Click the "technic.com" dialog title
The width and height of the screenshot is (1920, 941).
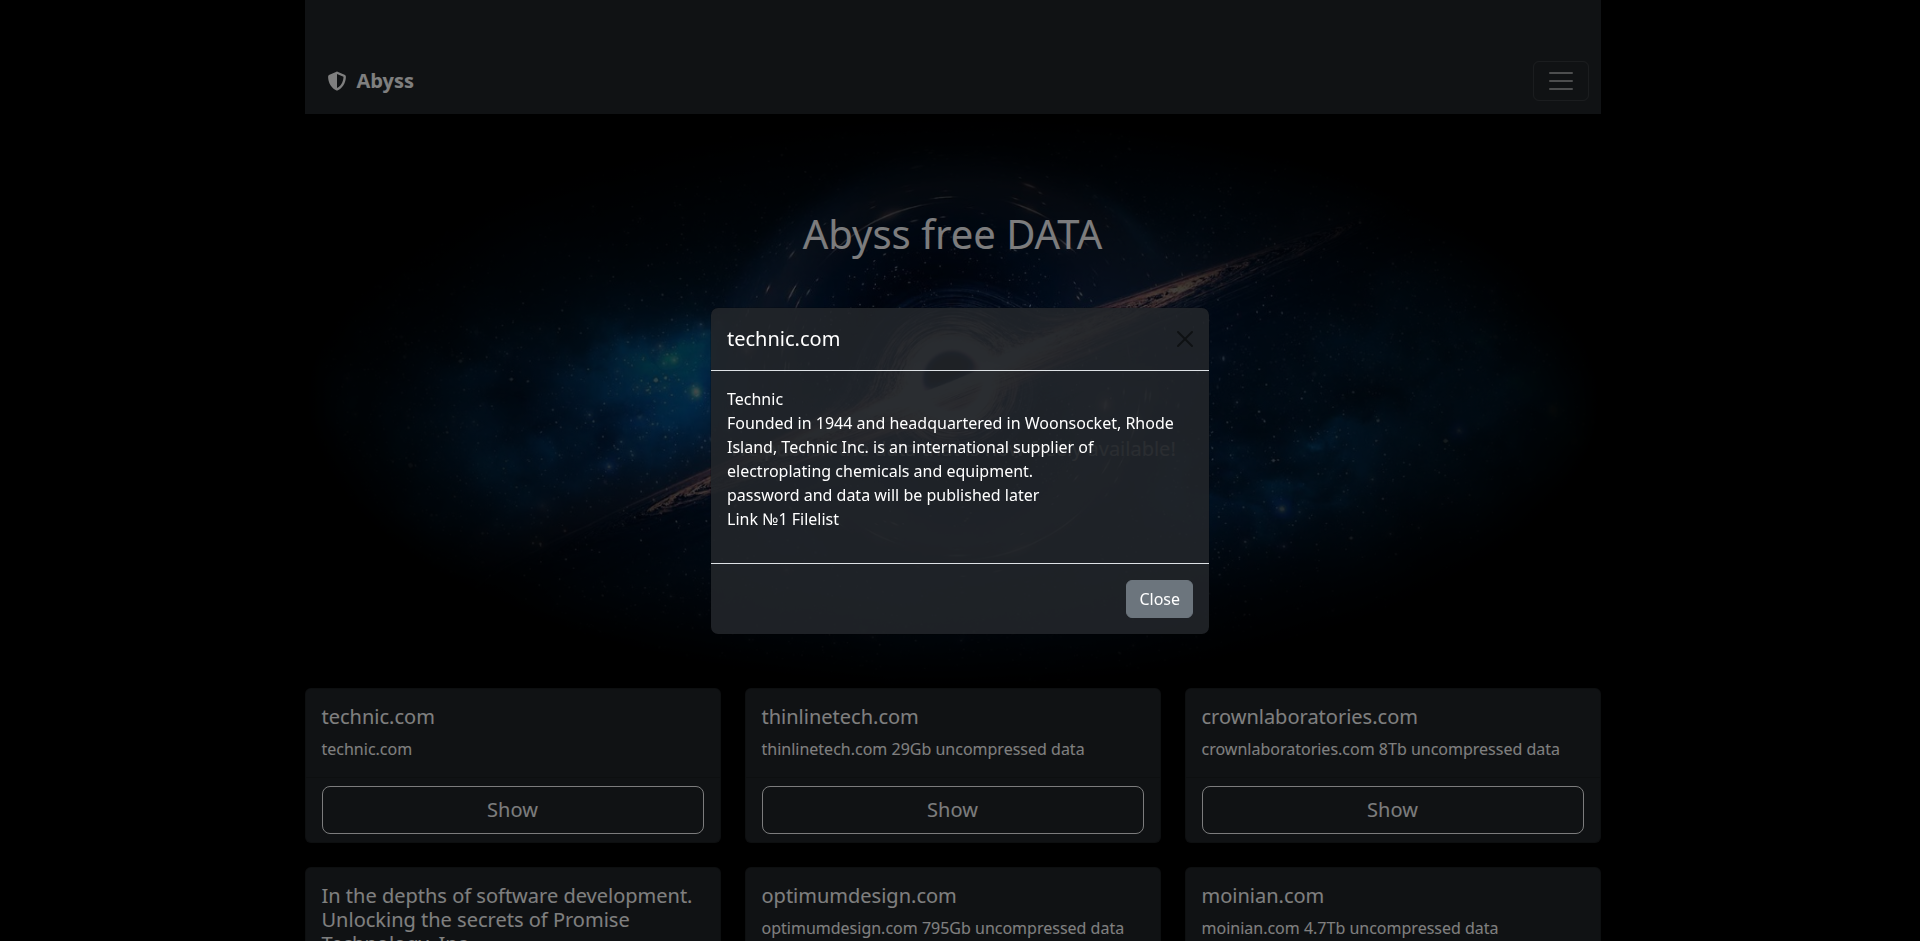tap(783, 339)
